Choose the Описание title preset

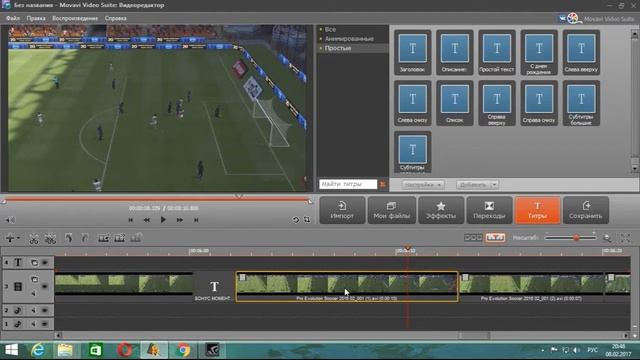pyautogui.click(x=454, y=52)
